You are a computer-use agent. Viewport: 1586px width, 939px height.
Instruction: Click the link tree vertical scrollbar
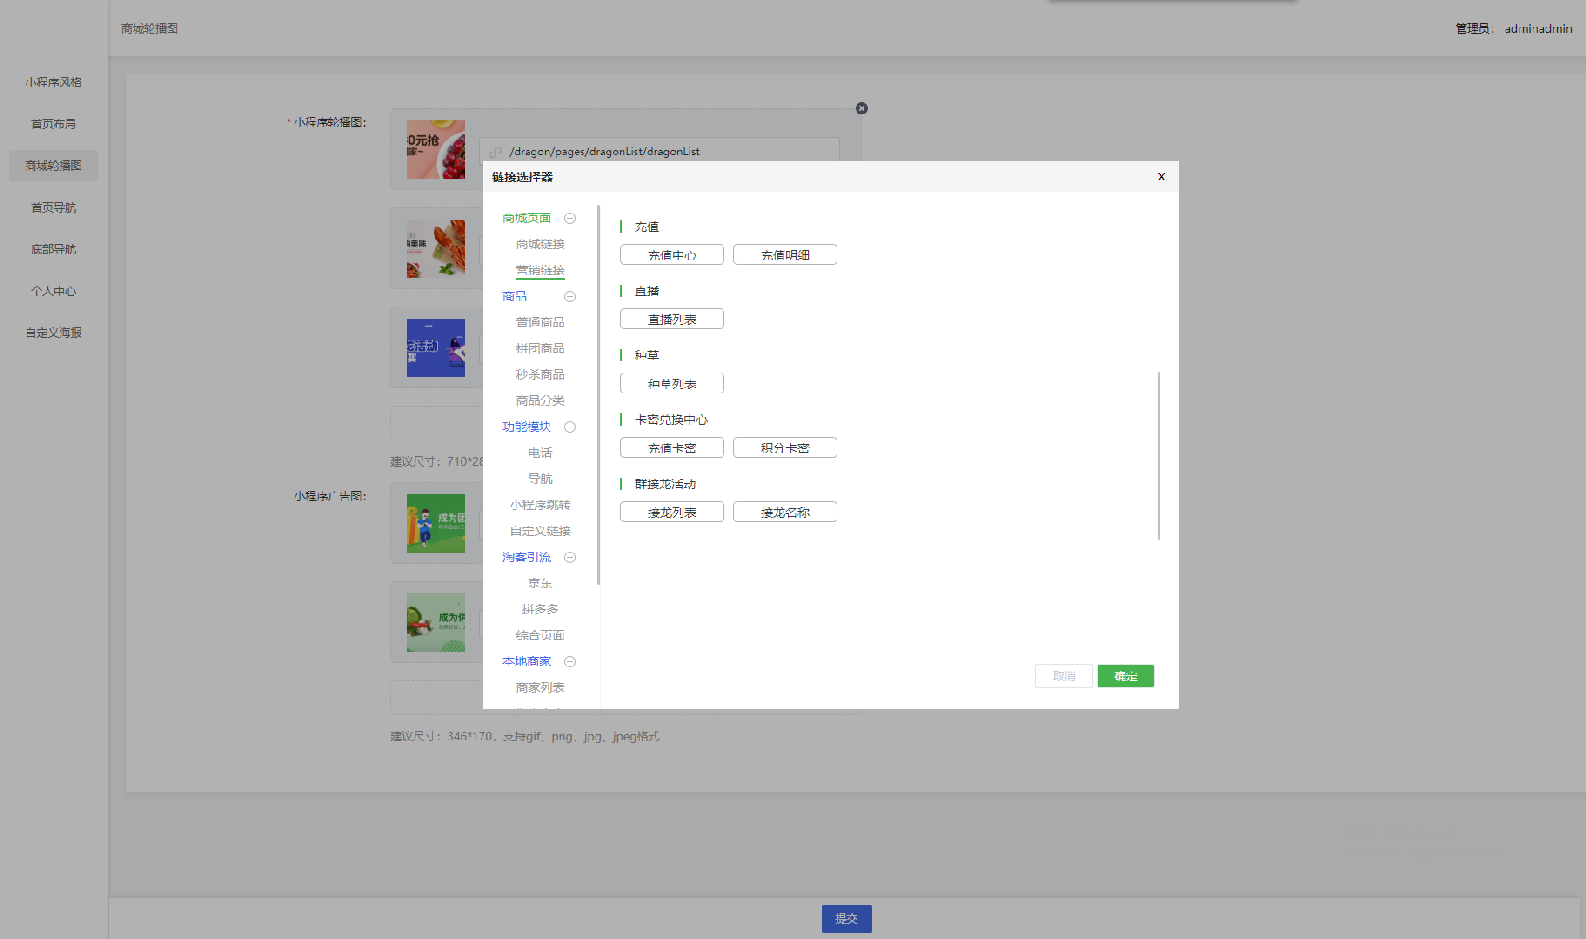598,395
